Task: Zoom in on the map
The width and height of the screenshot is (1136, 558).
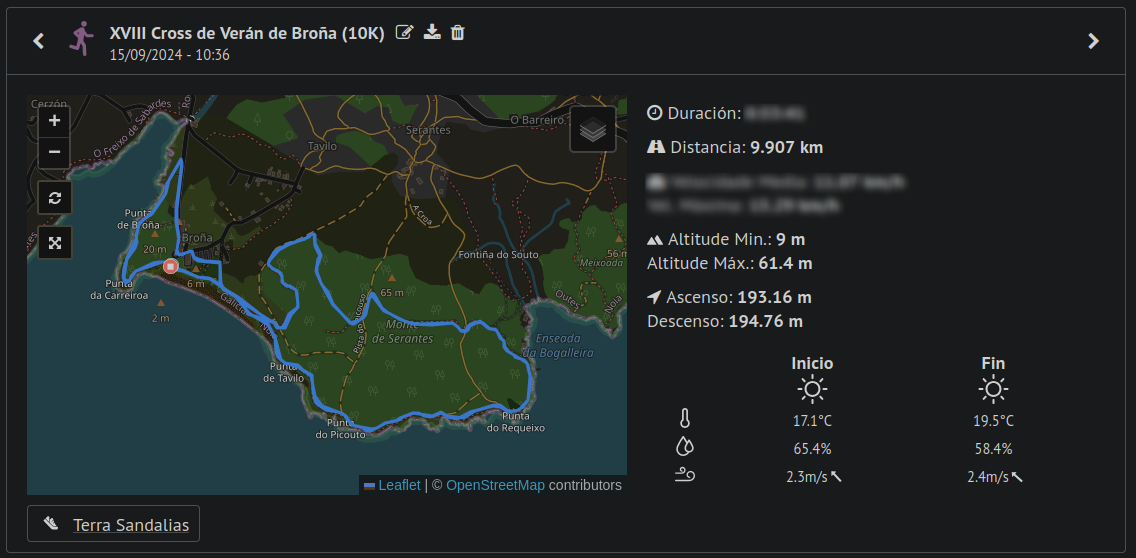Action: [x=54, y=120]
